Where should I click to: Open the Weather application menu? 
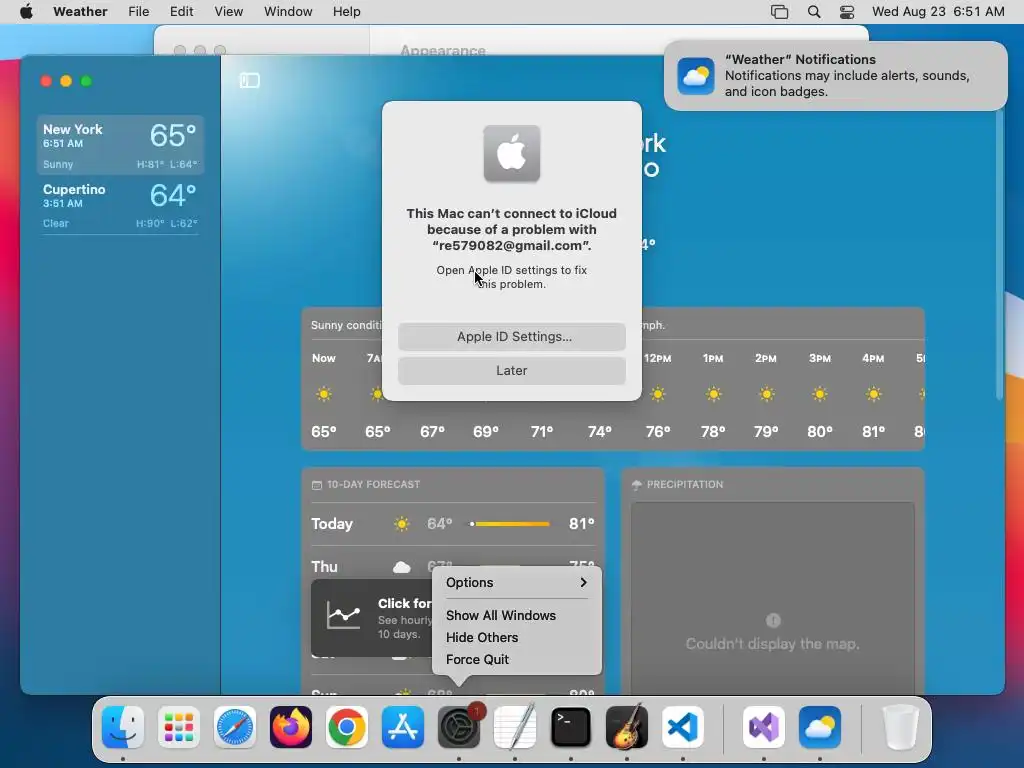[80, 12]
